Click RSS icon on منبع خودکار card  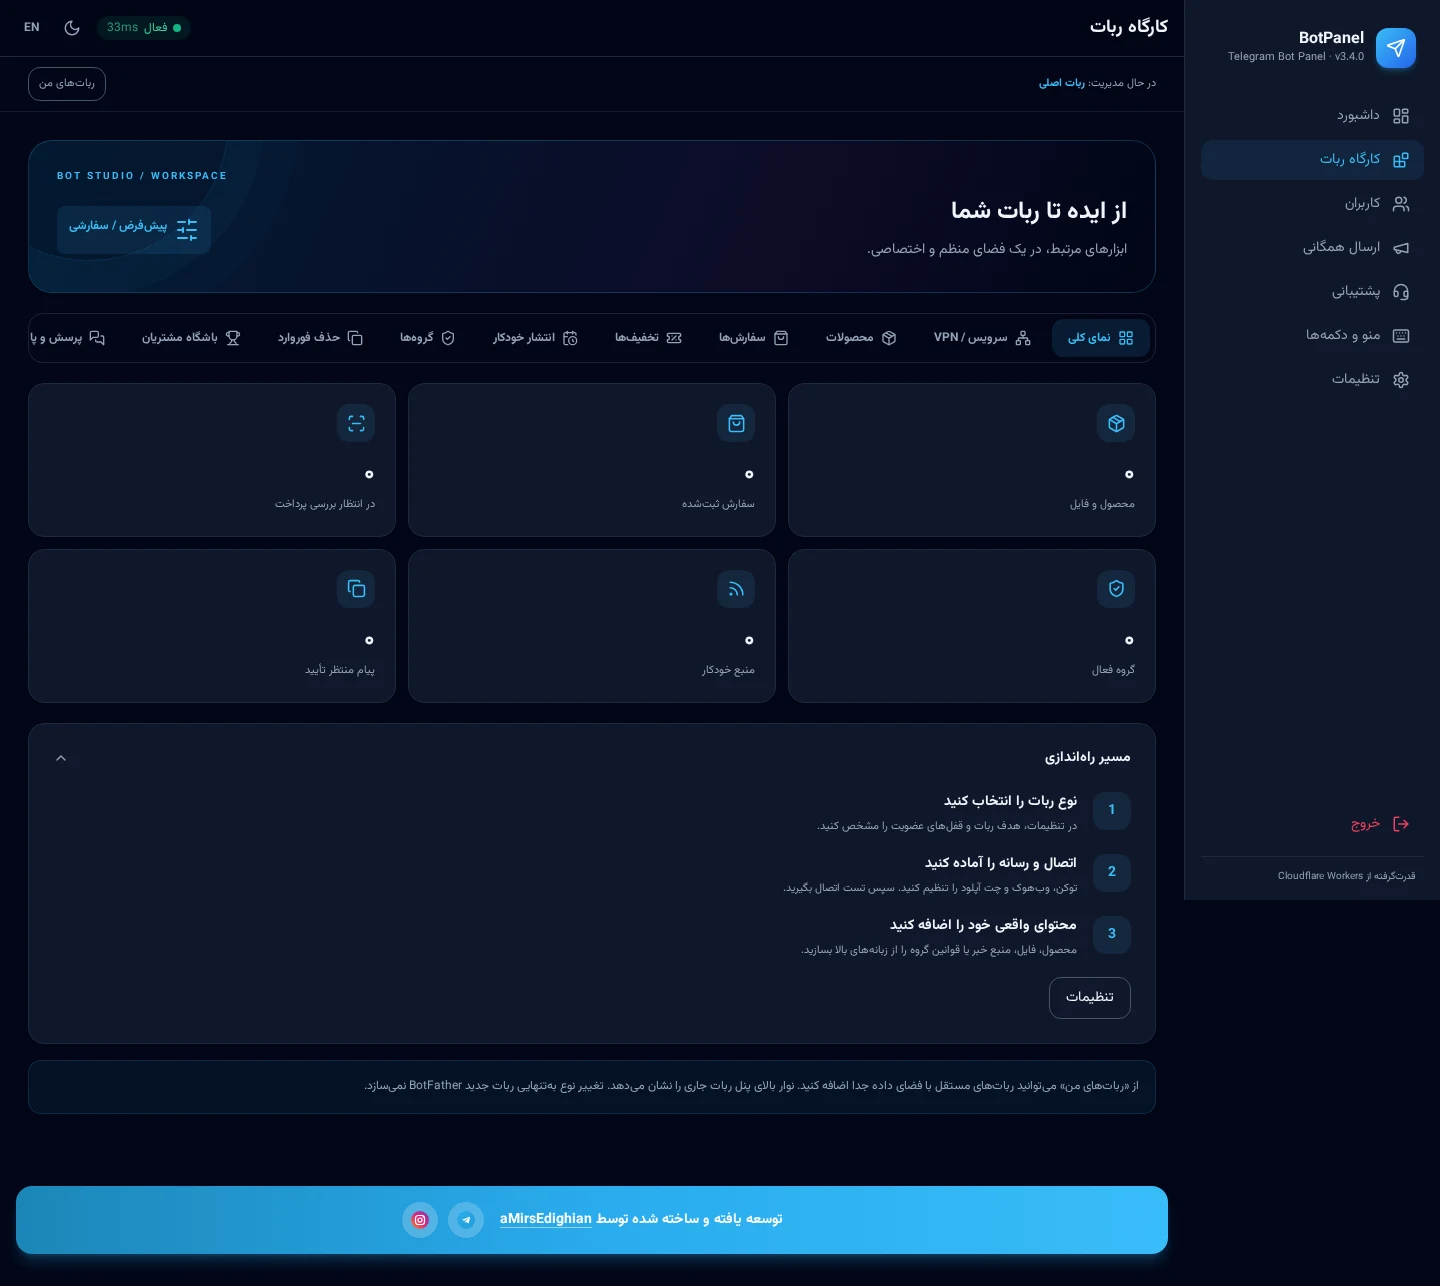736,589
